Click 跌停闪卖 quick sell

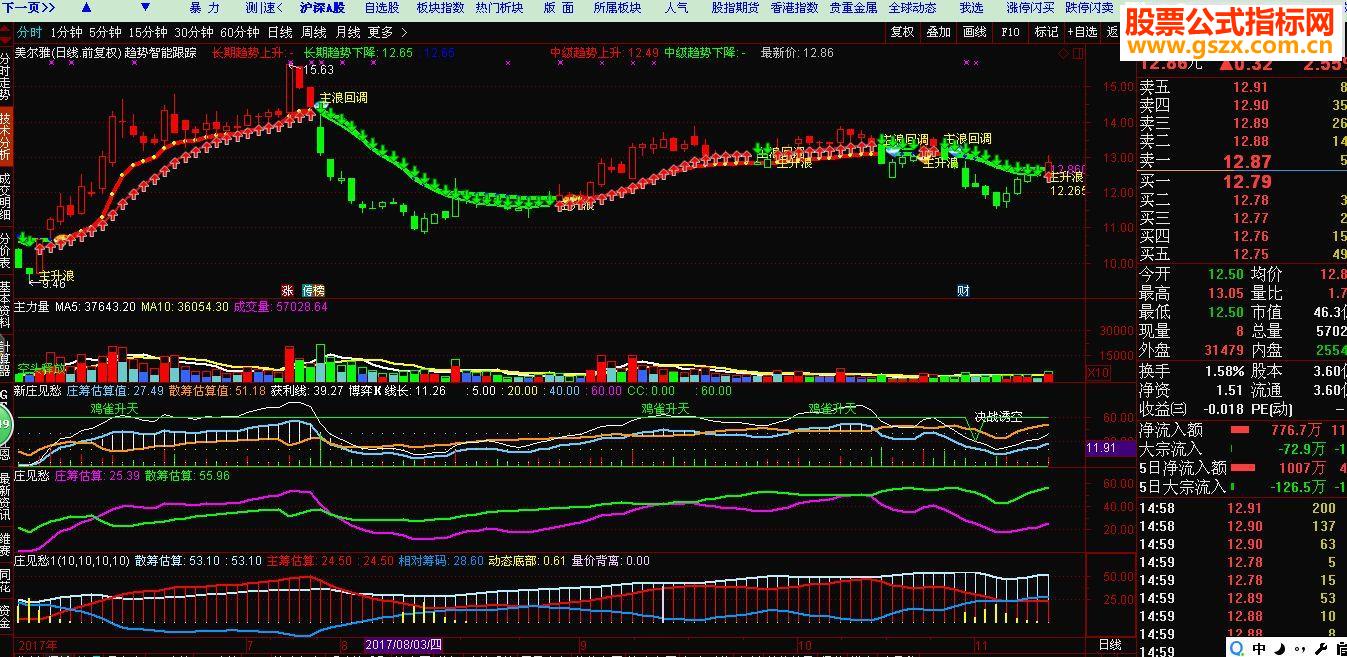[x=1089, y=8]
